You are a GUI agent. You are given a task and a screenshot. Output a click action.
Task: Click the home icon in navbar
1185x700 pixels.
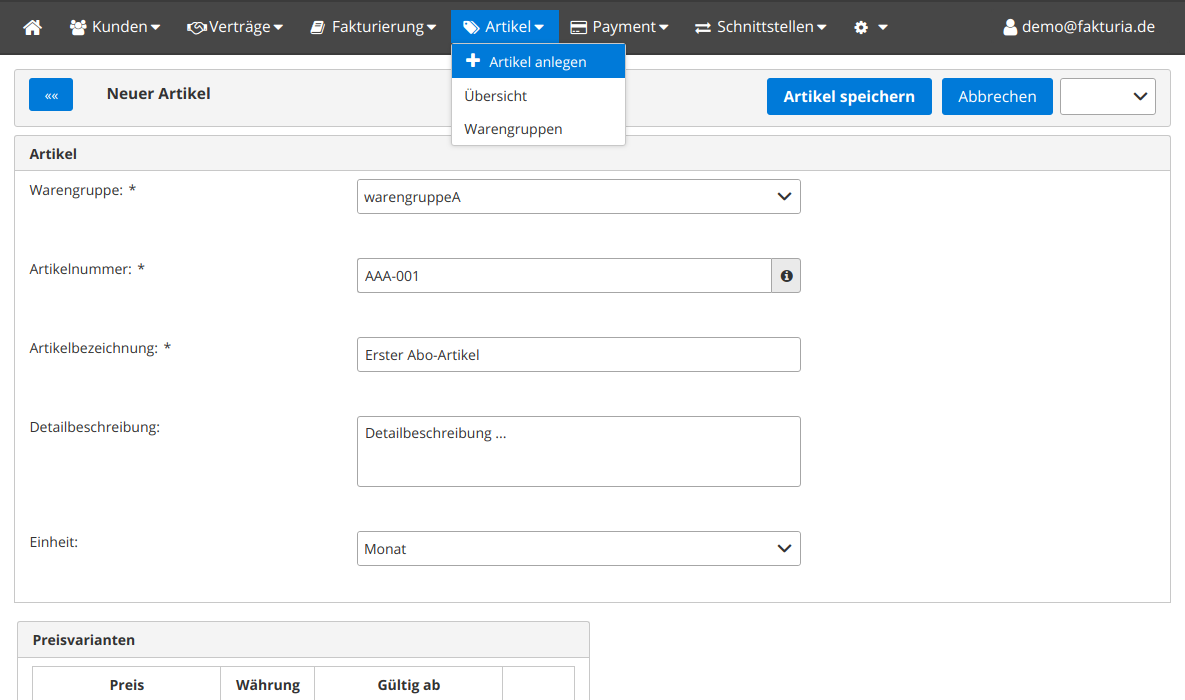33,27
